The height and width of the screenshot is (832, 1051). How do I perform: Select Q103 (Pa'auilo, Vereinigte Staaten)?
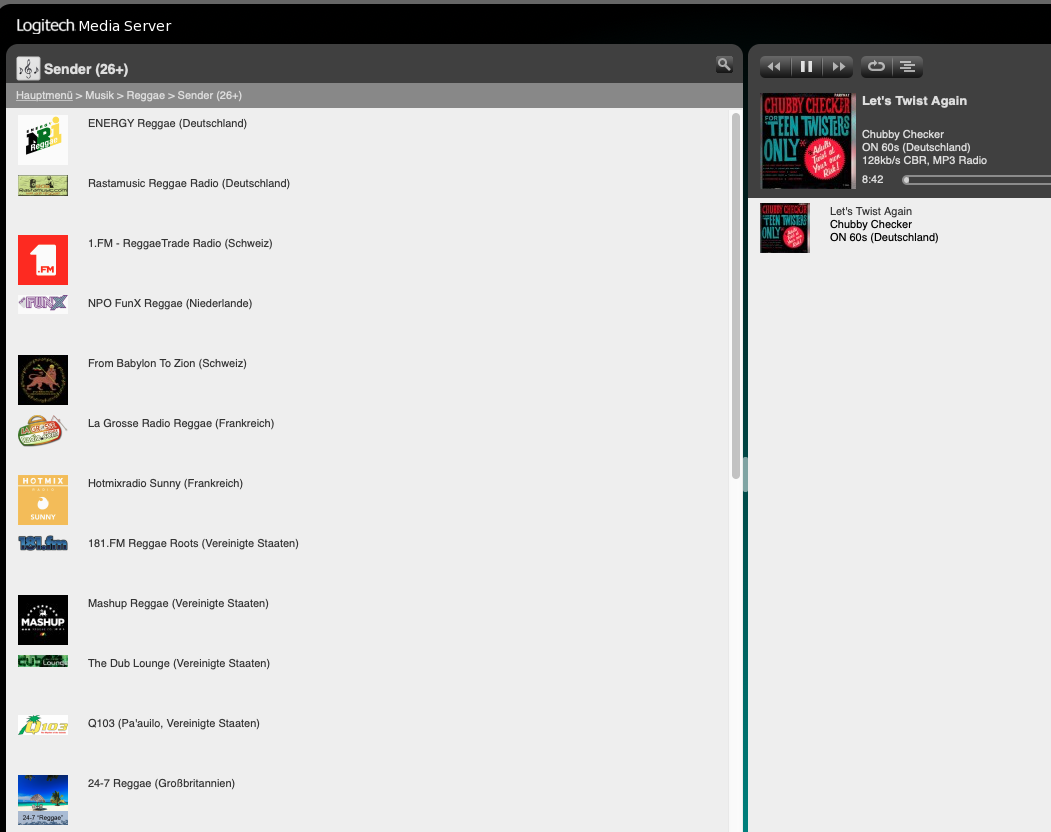pyautogui.click(x=174, y=723)
